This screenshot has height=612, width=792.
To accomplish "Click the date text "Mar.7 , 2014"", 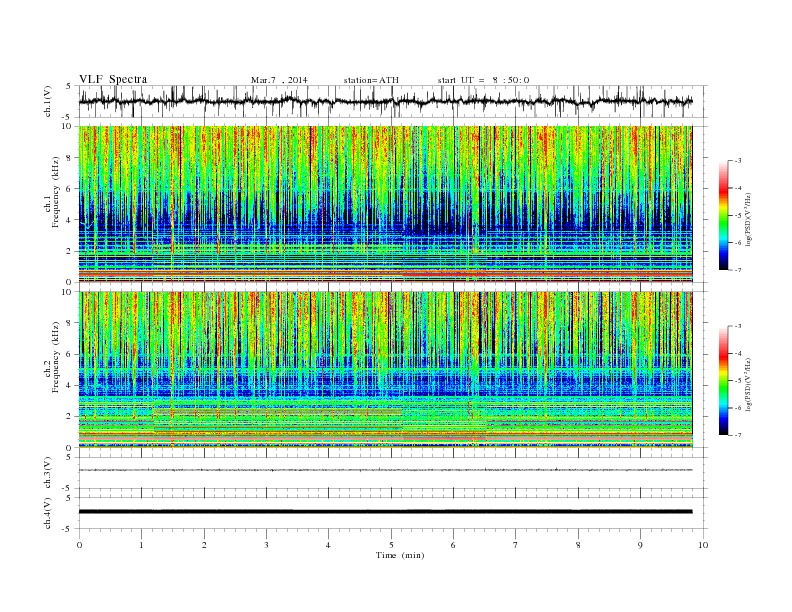I will (279, 80).
